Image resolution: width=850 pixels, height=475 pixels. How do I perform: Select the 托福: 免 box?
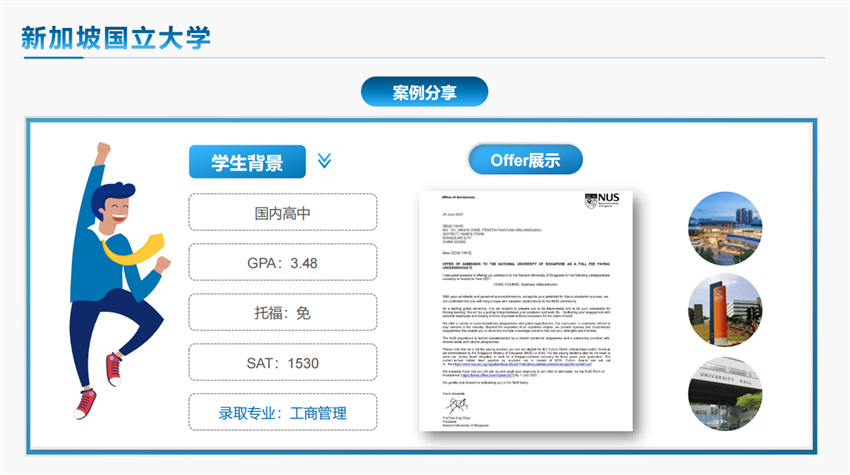point(282,313)
